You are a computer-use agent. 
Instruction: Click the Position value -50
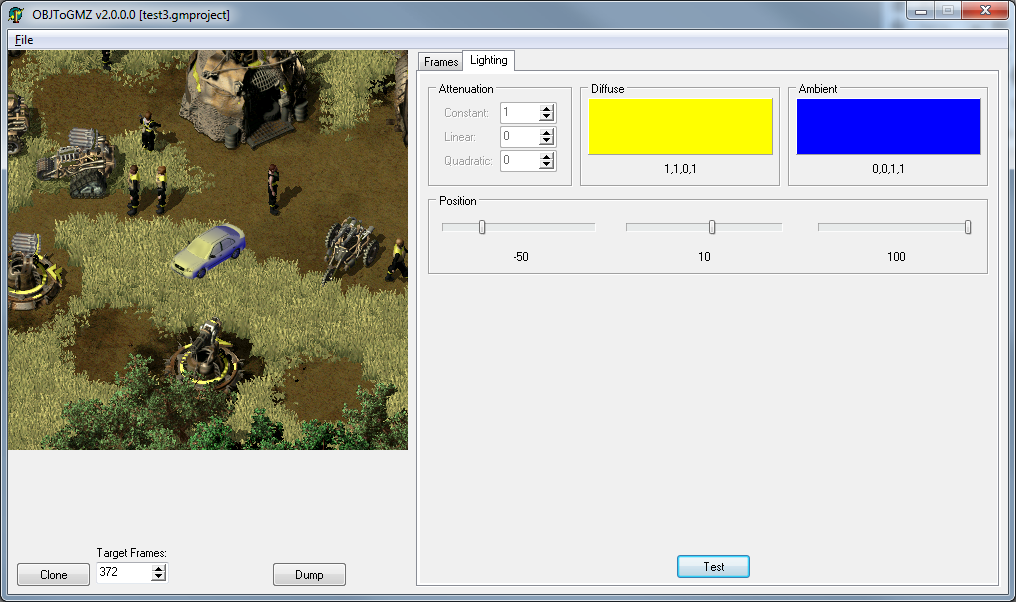[x=521, y=257]
